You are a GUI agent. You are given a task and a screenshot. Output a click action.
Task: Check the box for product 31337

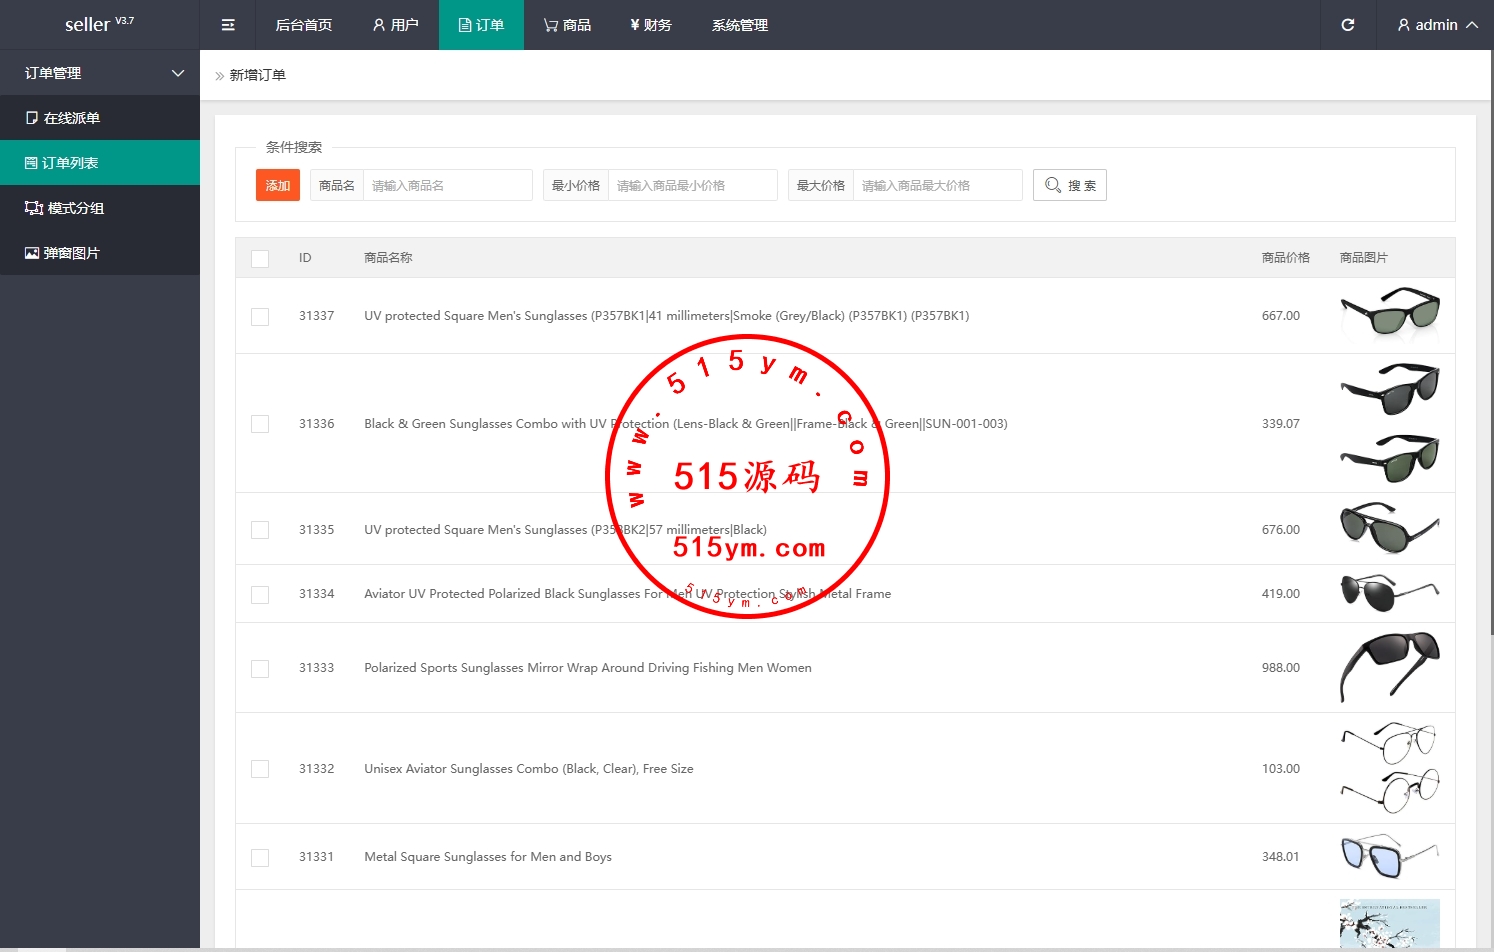tap(260, 317)
